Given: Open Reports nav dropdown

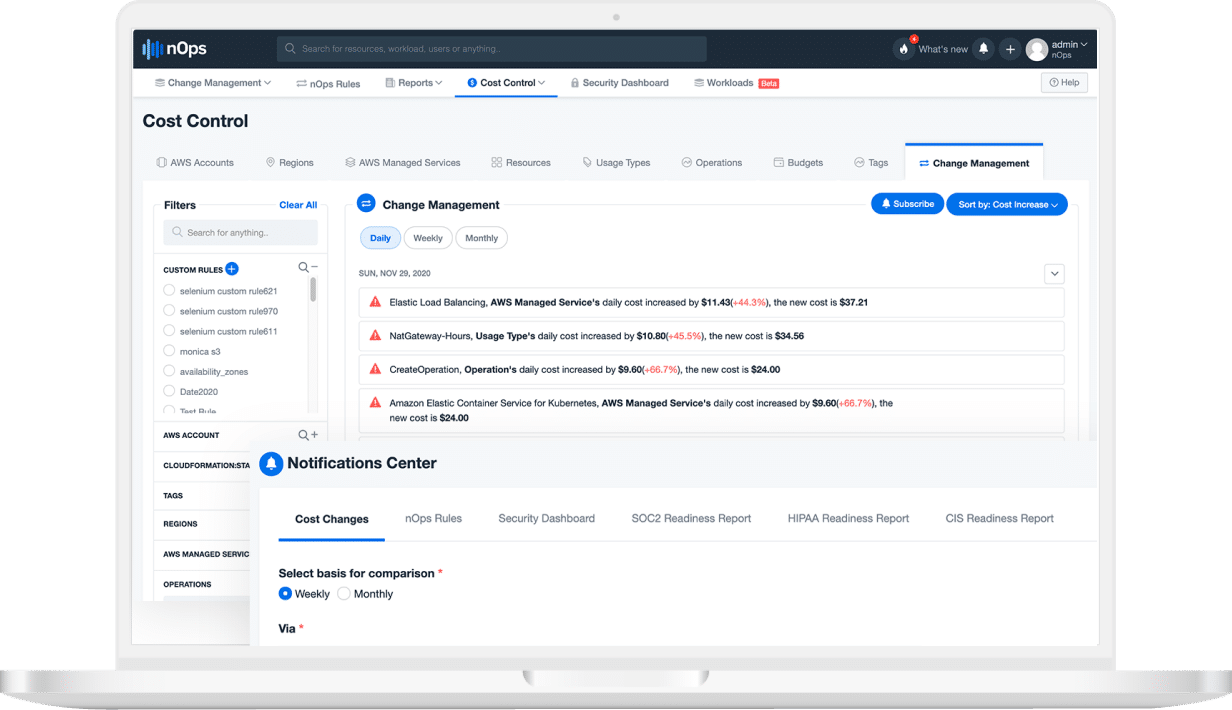Looking at the screenshot, I should [x=414, y=83].
